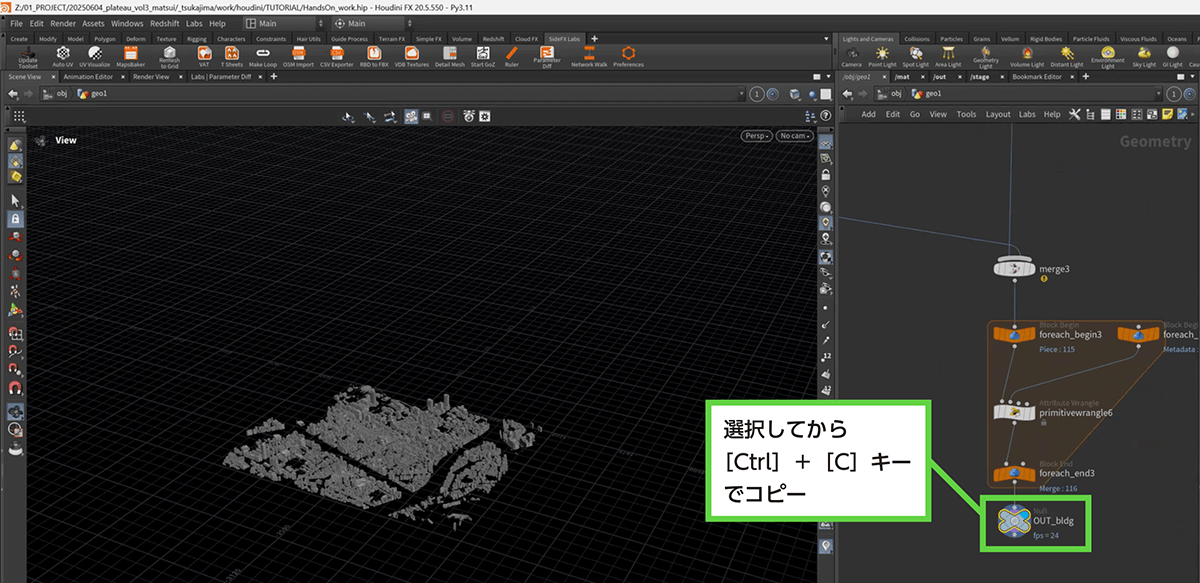Viewport: 1200px width, 583px height.
Task: Create a Camera from the shelf
Action: pos(850,55)
